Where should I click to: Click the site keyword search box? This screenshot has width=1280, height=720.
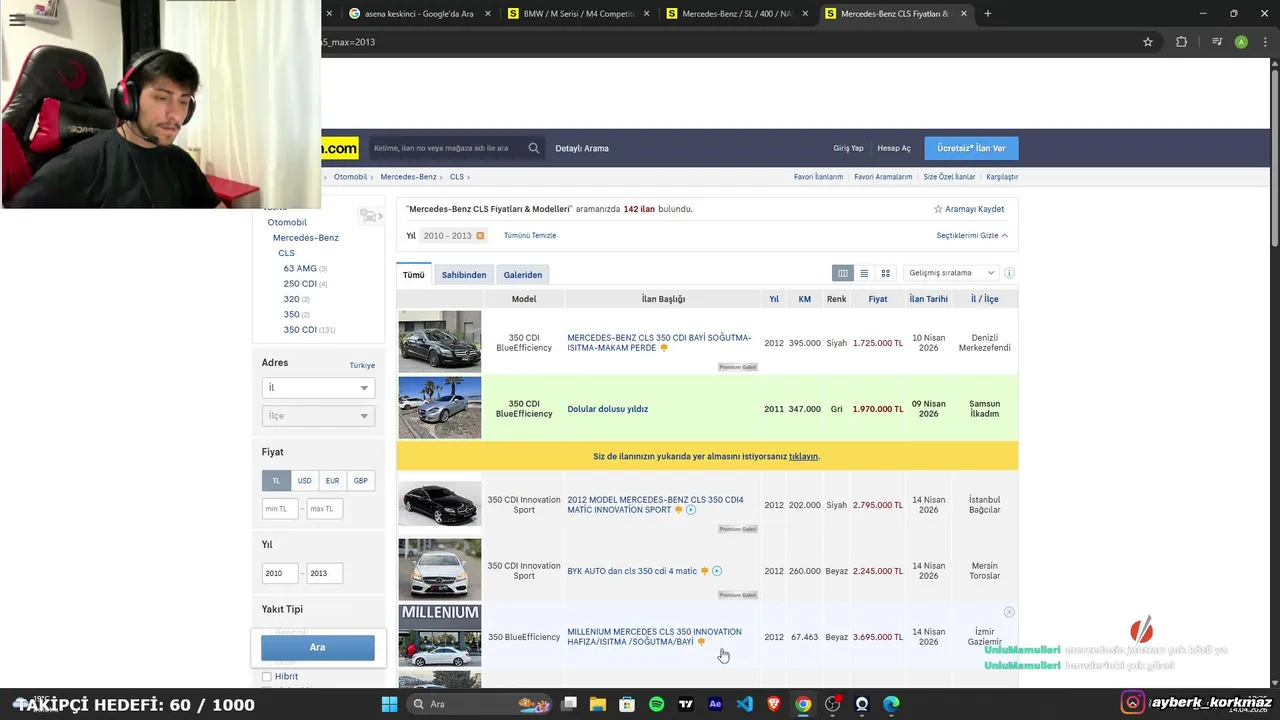tap(446, 148)
